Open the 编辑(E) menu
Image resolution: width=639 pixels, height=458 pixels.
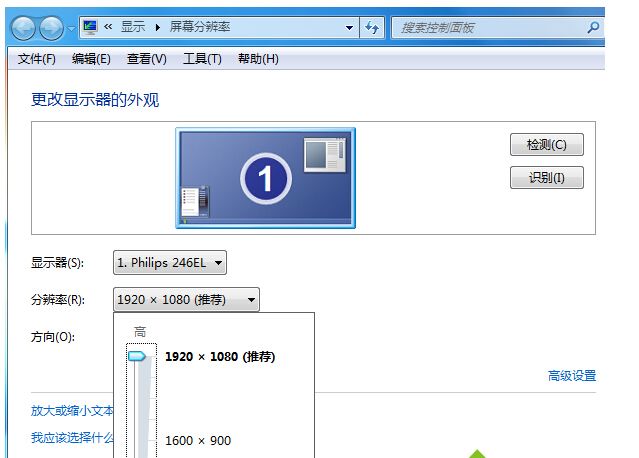pyautogui.click(x=91, y=59)
